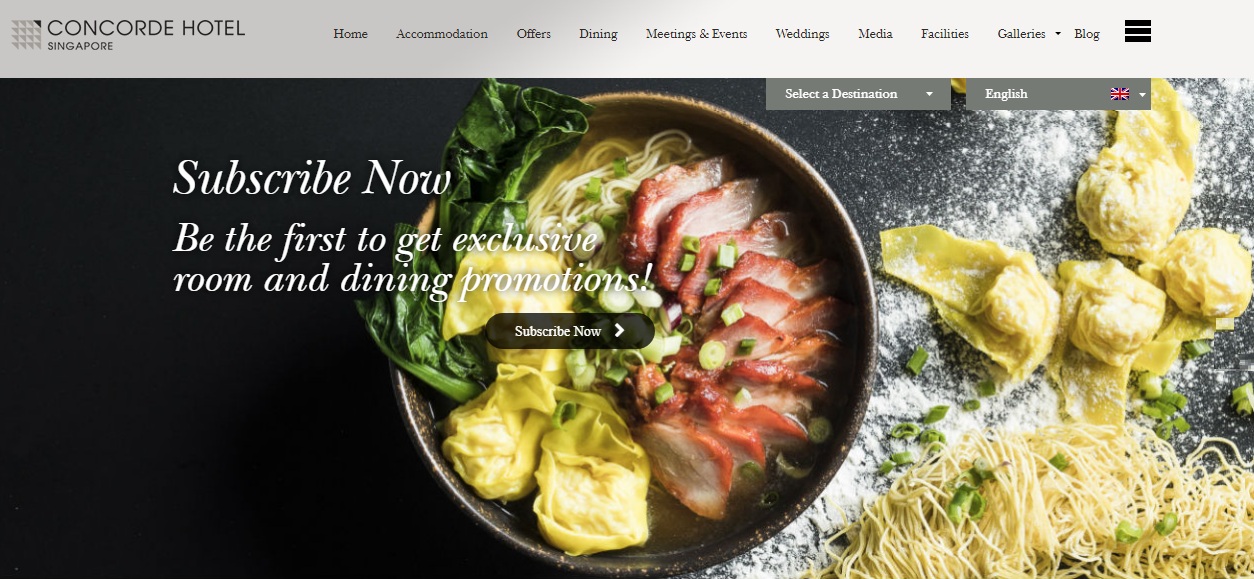Image resolution: width=1254 pixels, height=579 pixels.
Task: Open the hamburger menu icon
Action: pyautogui.click(x=1137, y=31)
